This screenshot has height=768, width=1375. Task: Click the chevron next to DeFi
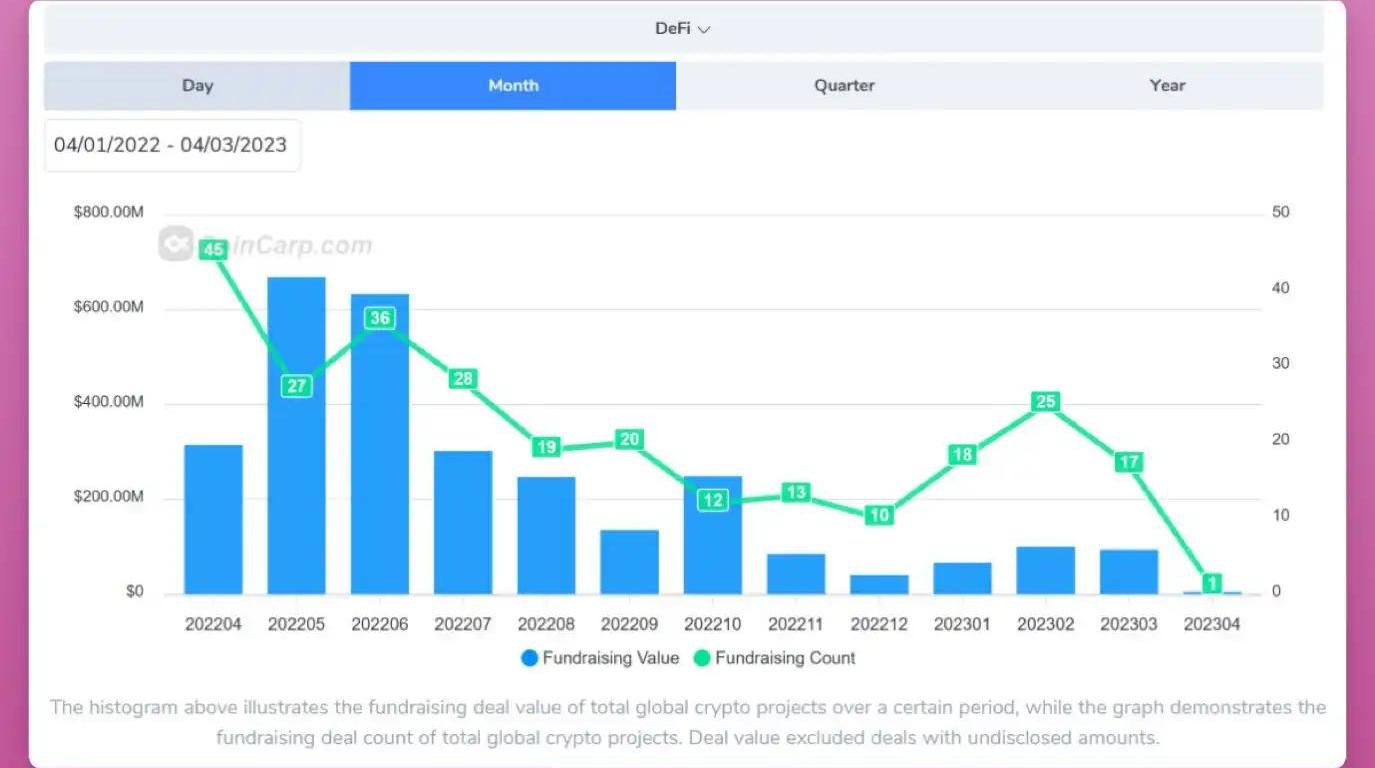click(704, 30)
